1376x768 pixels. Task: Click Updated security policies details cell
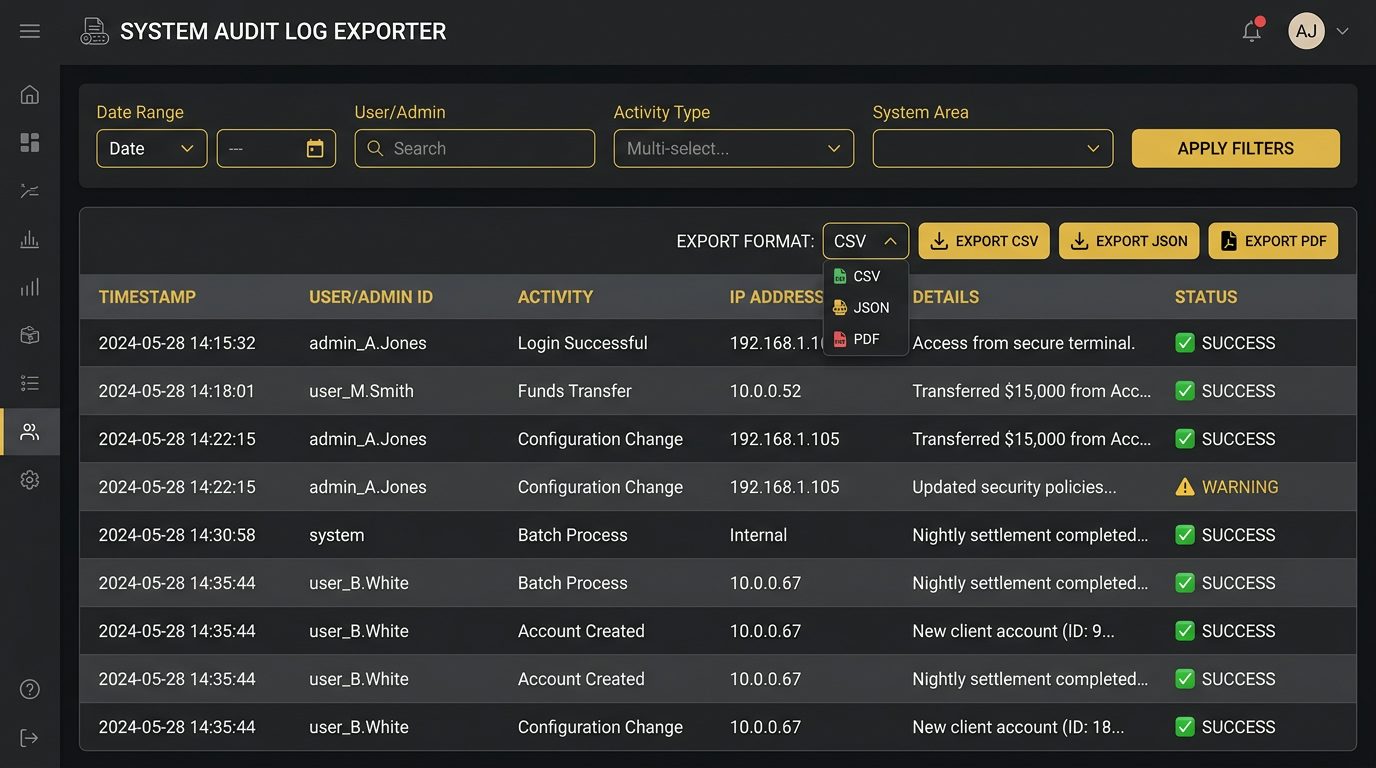tap(1014, 487)
